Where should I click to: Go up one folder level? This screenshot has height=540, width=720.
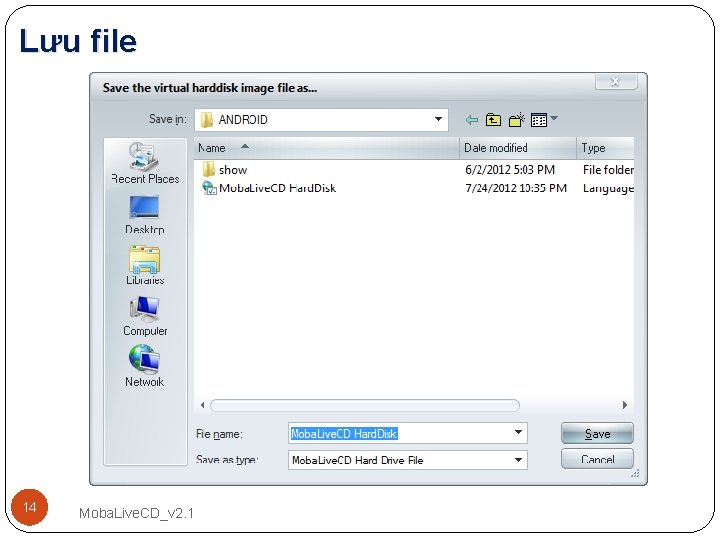pos(493,120)
